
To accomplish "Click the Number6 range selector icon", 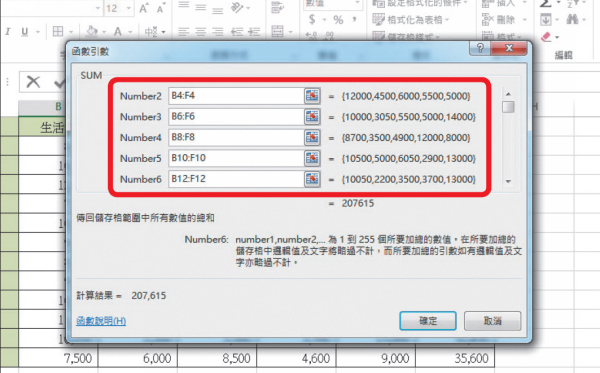I will [x=312, y=179].
